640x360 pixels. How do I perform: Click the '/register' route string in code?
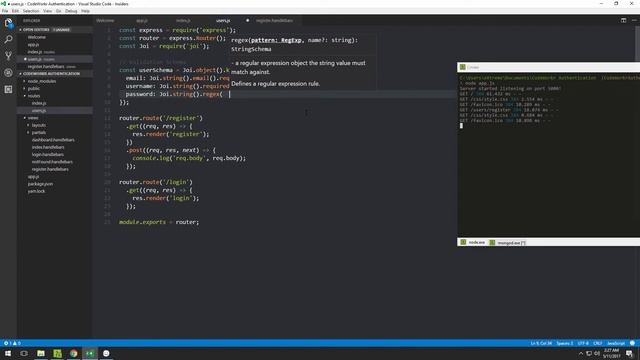coord(183,118)
